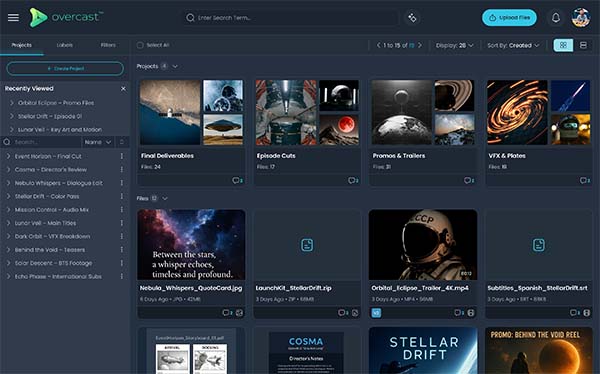600x374 pixels.
Task: Click the LaunchKit_StellarDrift.zip file name
Action: (x=293, y=288)
